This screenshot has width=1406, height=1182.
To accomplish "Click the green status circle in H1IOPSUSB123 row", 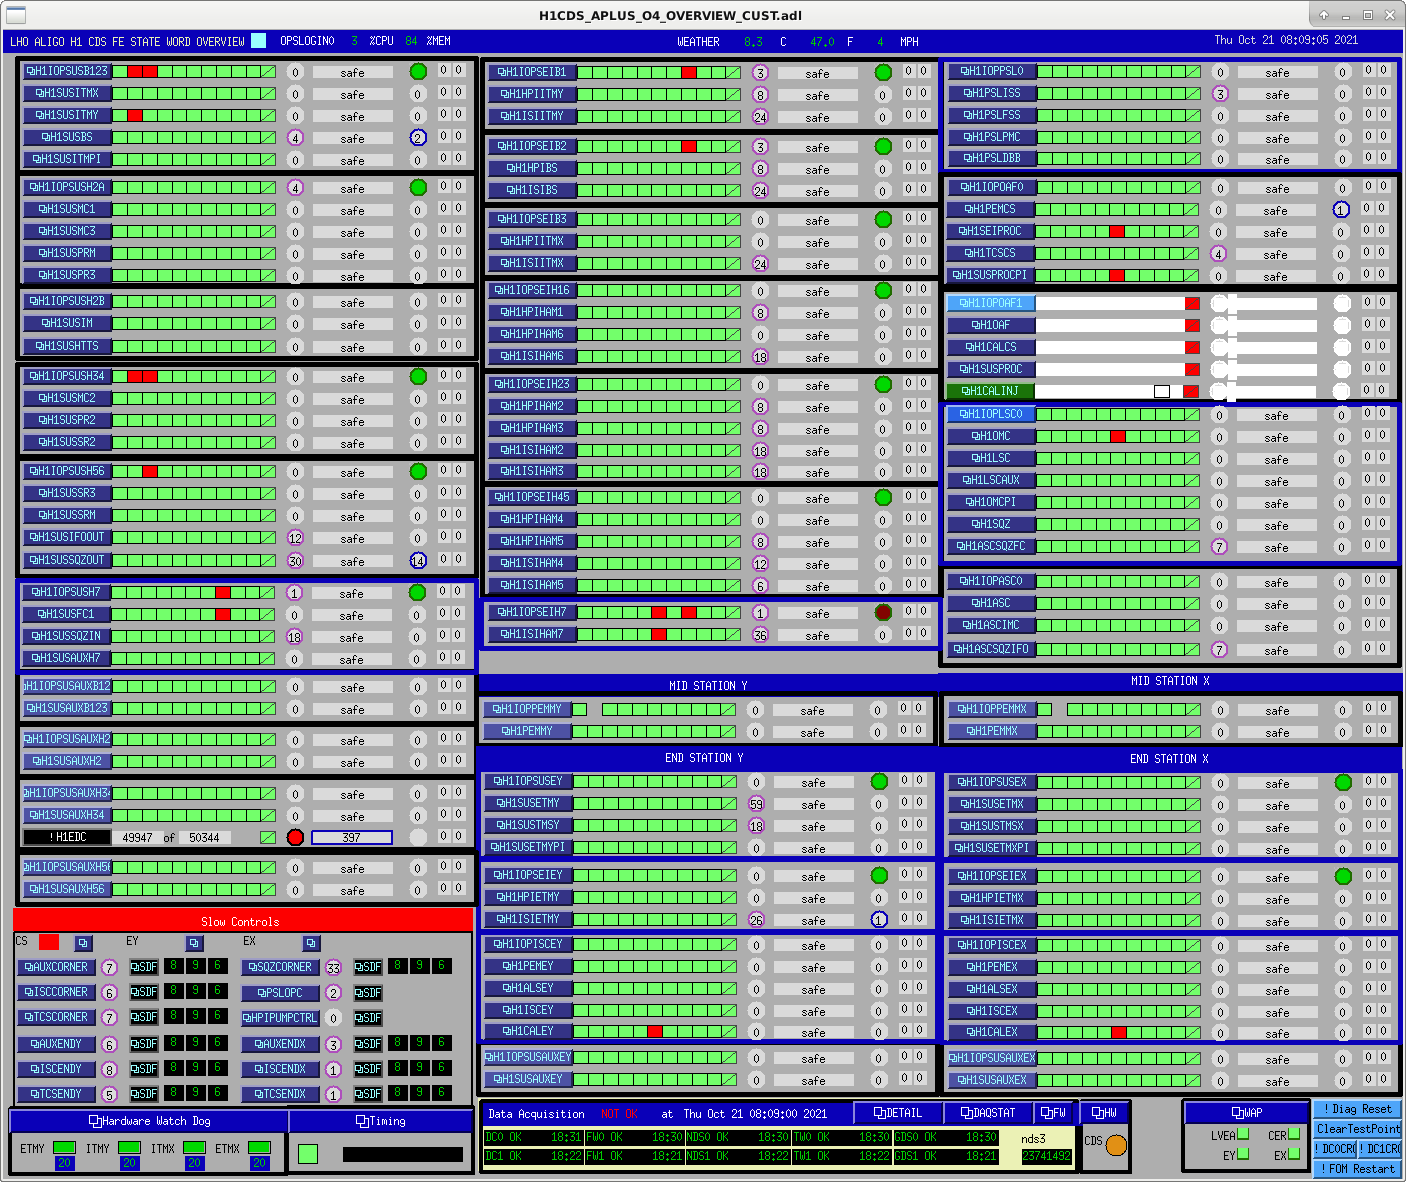I will [418, 71].
